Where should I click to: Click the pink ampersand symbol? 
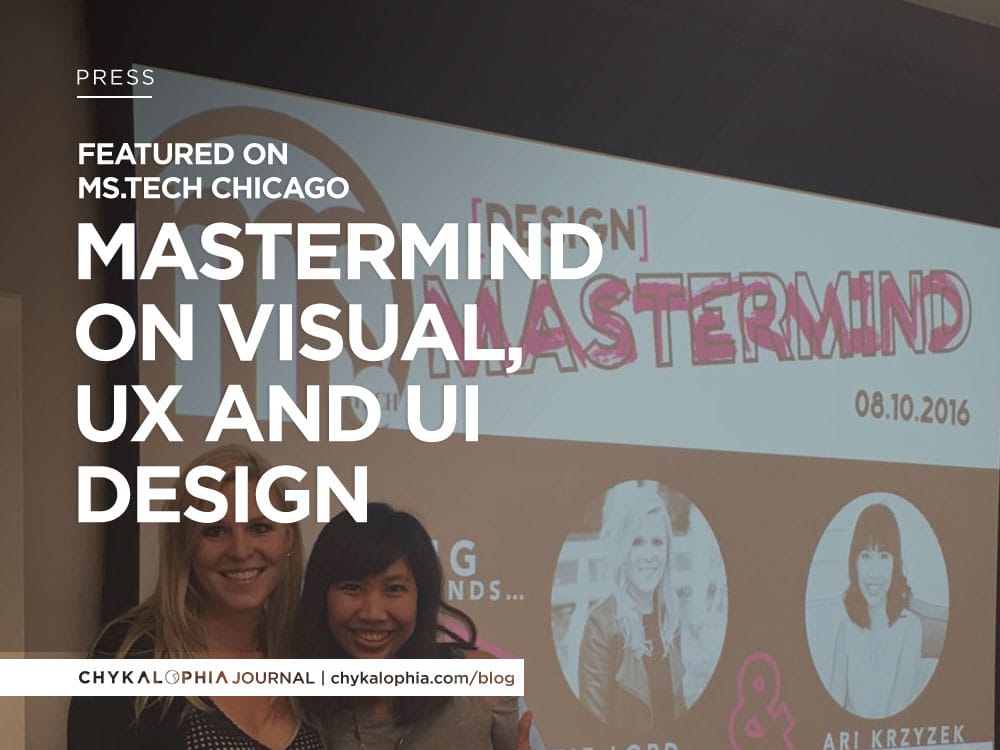[x=760, y=703]
